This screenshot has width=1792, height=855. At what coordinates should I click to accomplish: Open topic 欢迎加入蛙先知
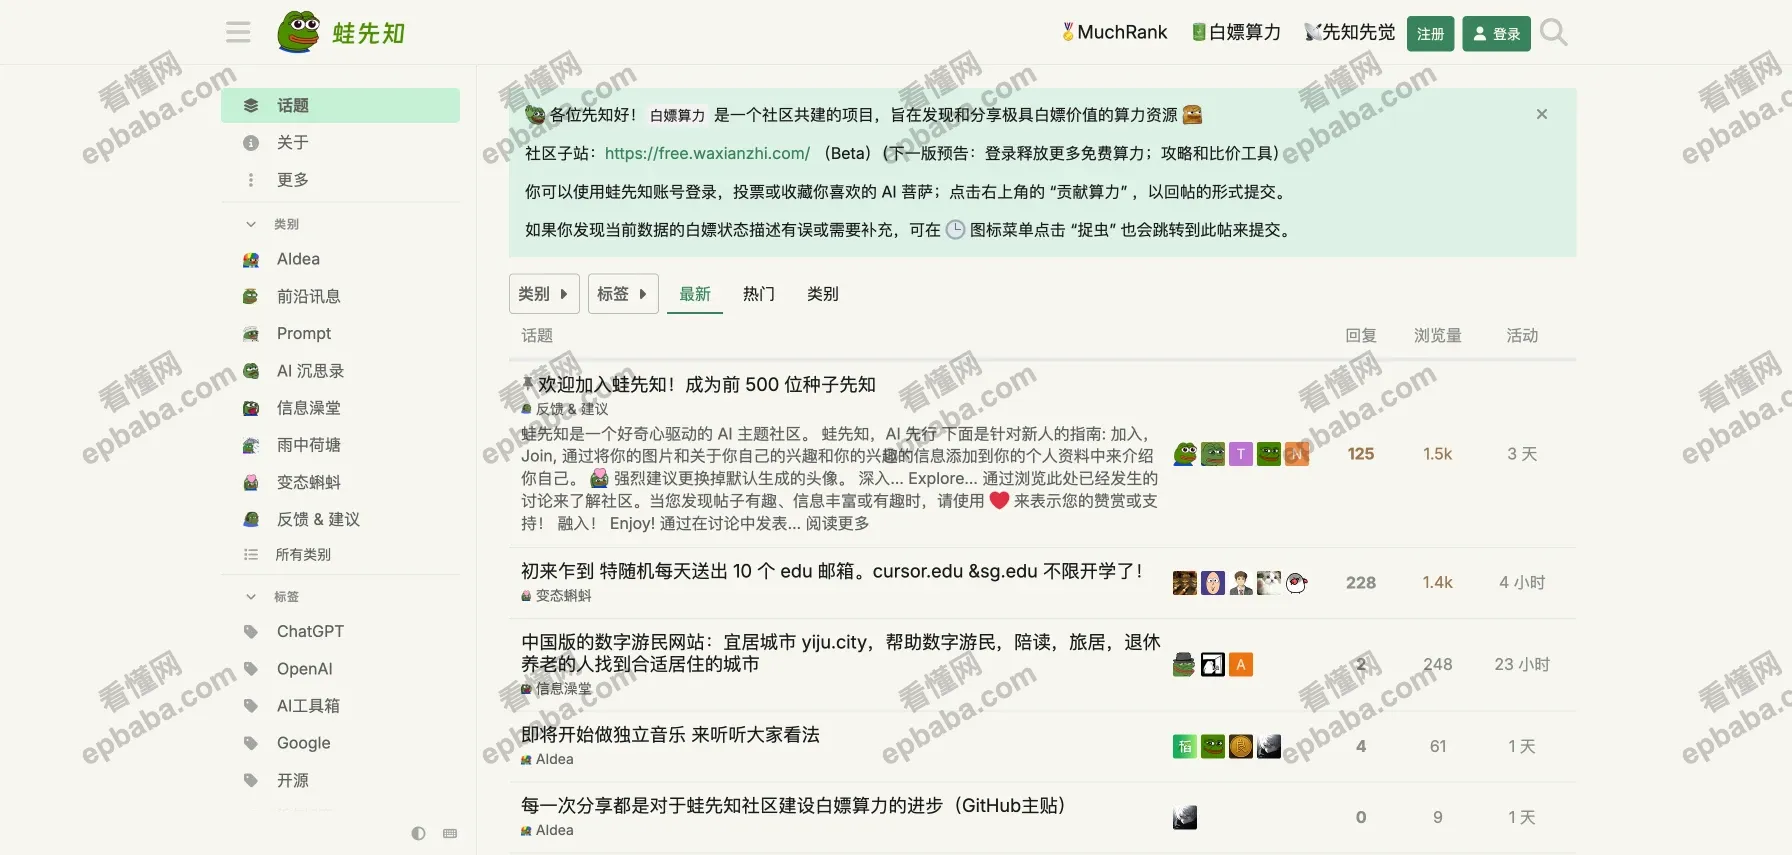point(707,384)
